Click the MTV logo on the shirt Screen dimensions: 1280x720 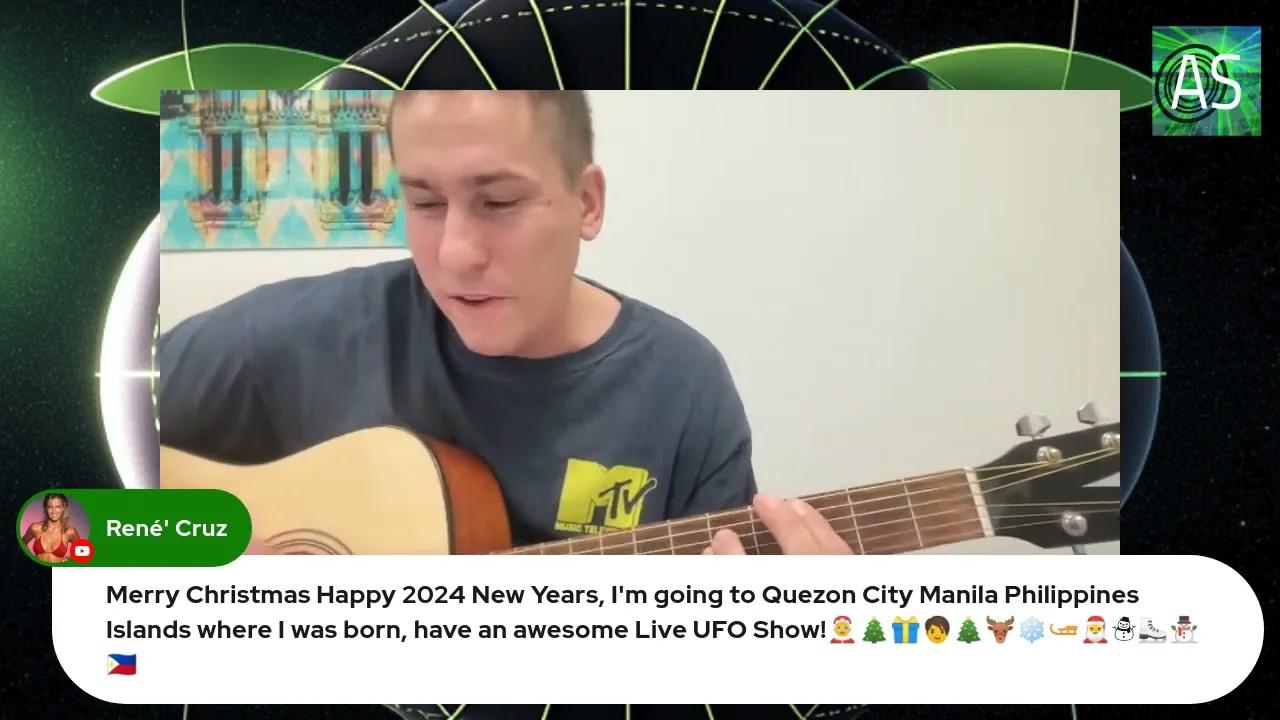[x=603, y=494]
